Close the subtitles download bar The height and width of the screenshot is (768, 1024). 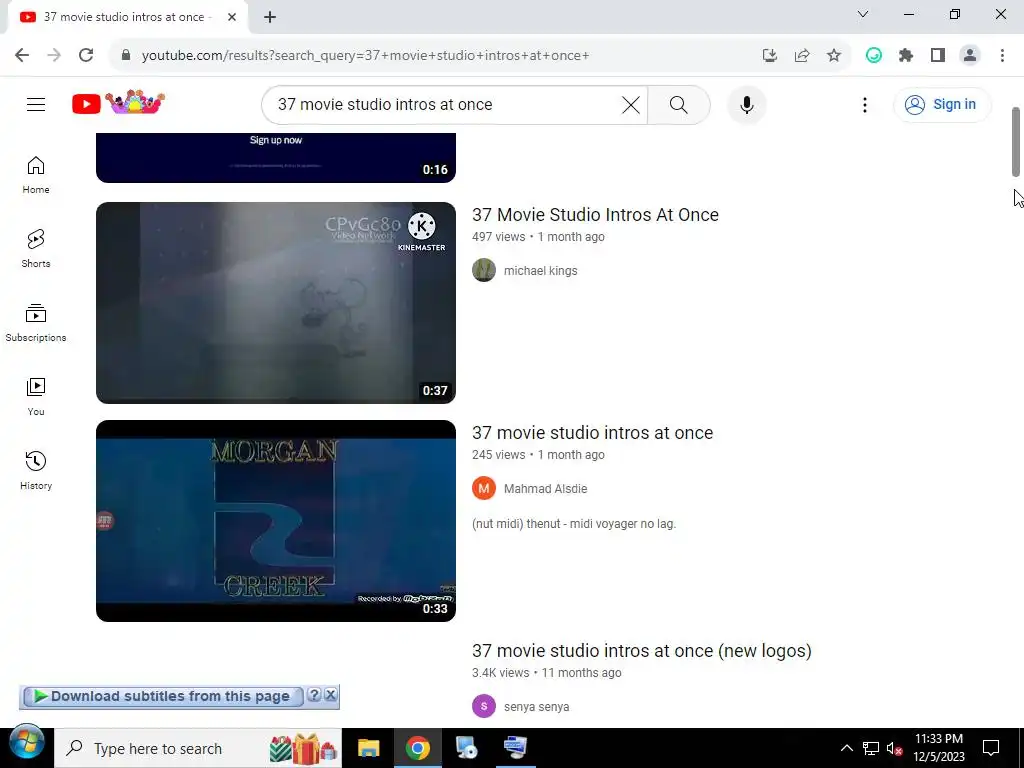tap(331, 695)
